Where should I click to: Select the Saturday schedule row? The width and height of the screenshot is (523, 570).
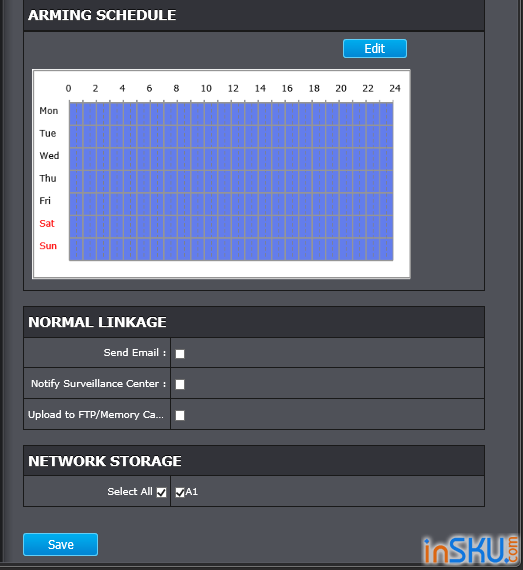tap(231, 226)
